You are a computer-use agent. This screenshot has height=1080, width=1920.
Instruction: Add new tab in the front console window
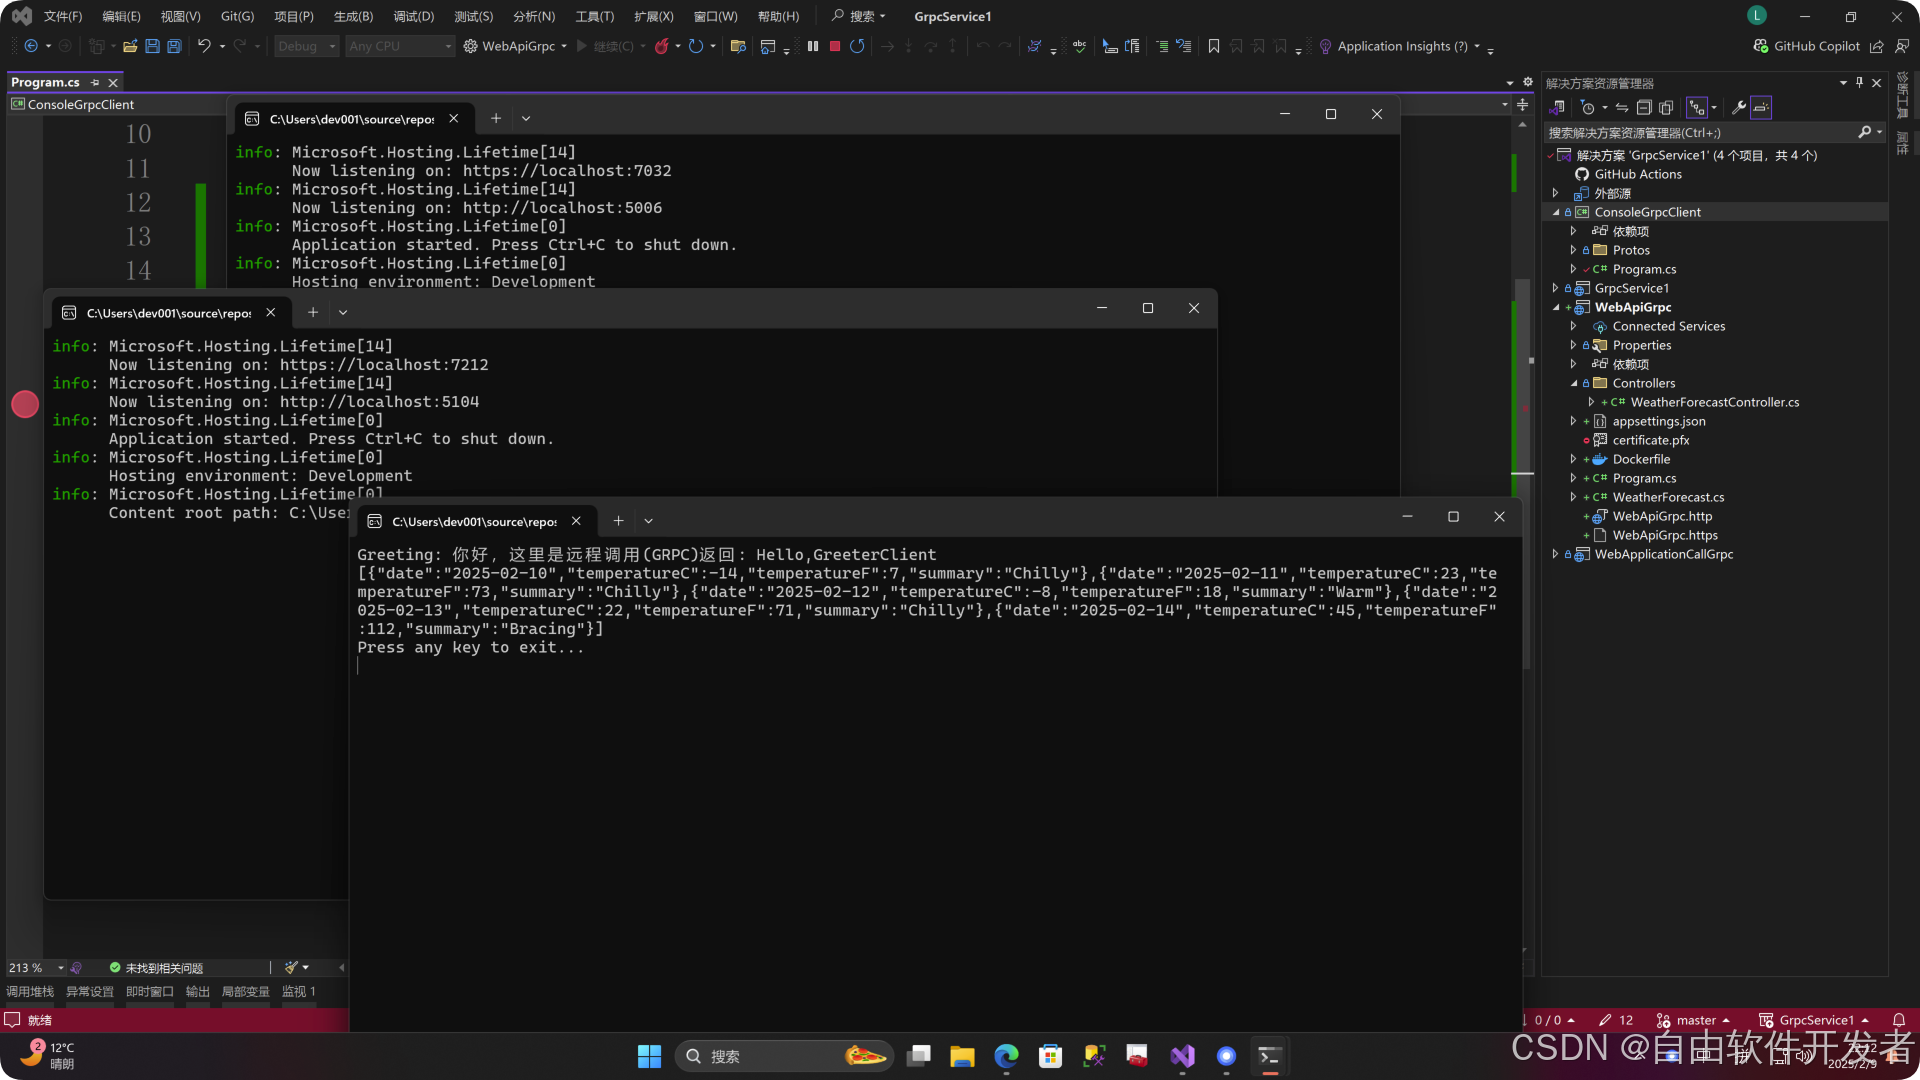tap(618, 521)
